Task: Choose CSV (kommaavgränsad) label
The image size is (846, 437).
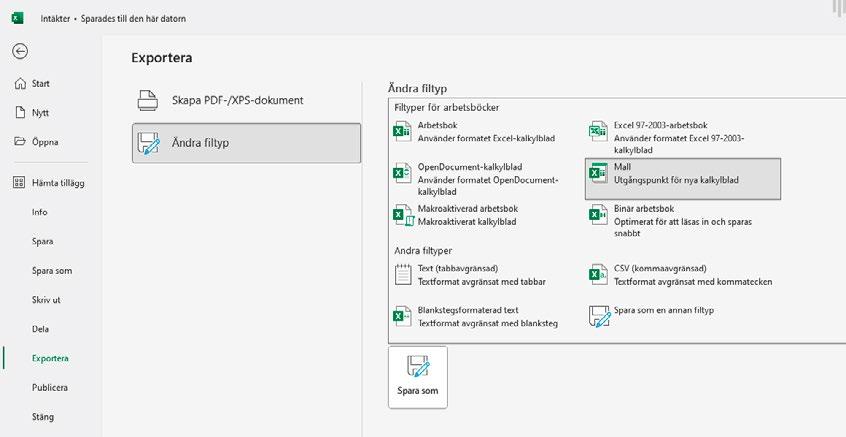Action: tap(660, 268)
